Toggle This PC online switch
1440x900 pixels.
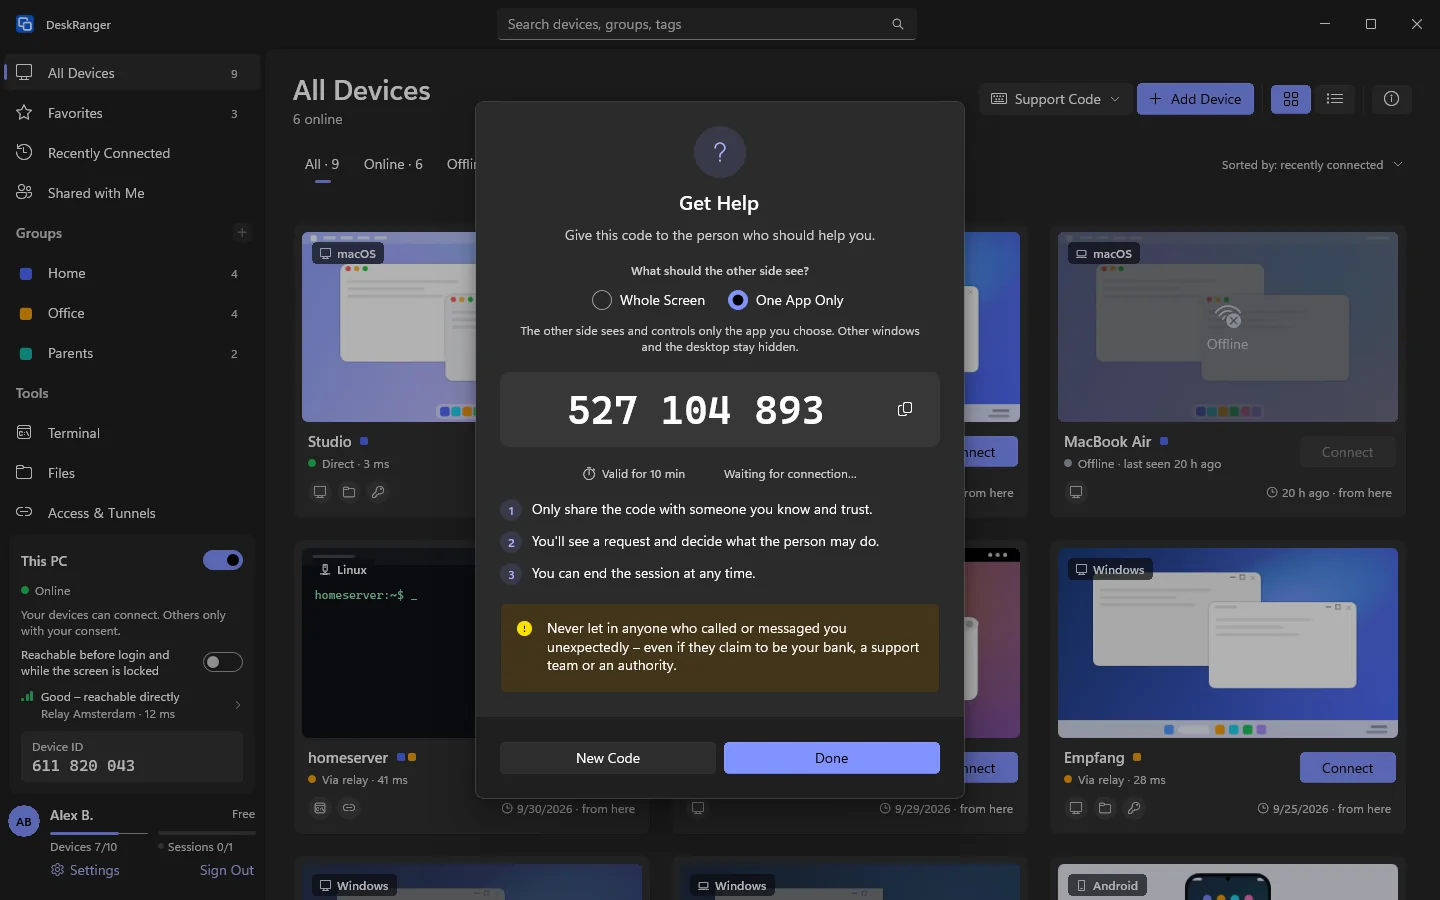point(223,560)
